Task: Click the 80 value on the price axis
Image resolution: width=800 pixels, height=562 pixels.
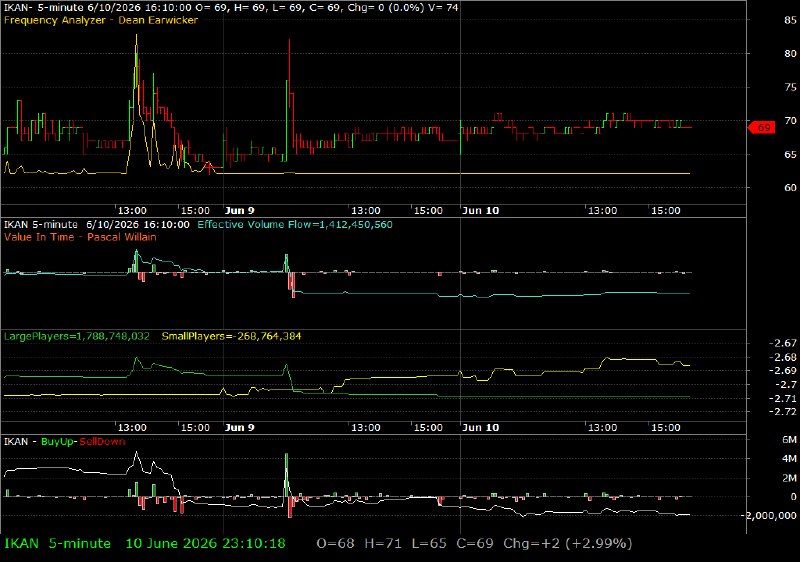Action: [x=790, y=54]
